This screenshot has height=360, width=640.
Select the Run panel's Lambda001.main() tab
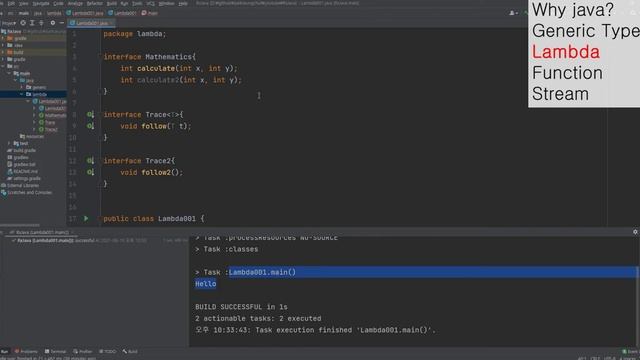pos(41,232)
